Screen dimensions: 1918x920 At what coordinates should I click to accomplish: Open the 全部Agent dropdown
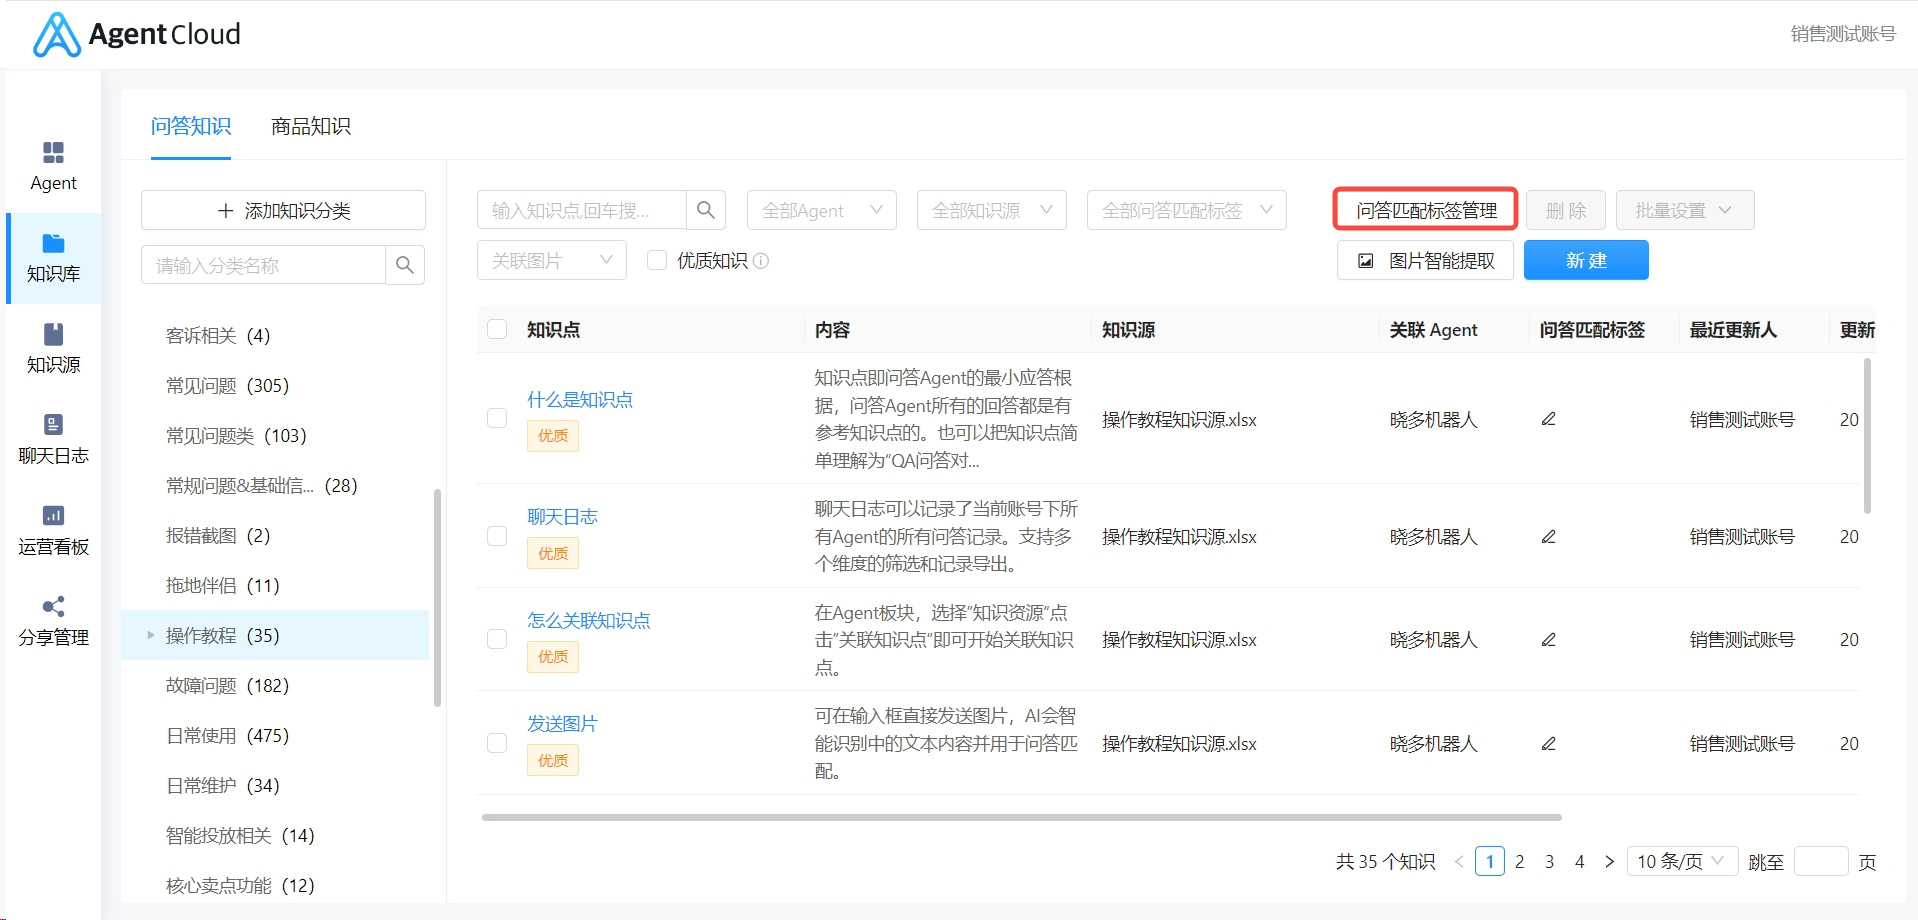click(822, 210)
